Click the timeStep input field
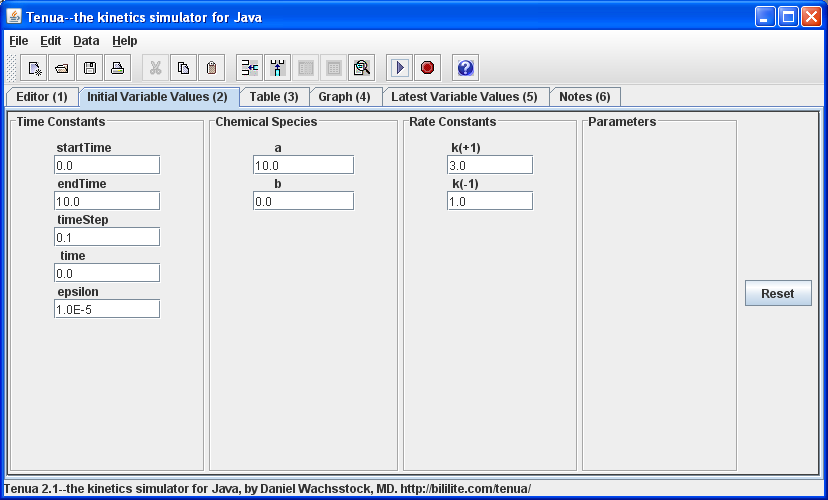 107,237
